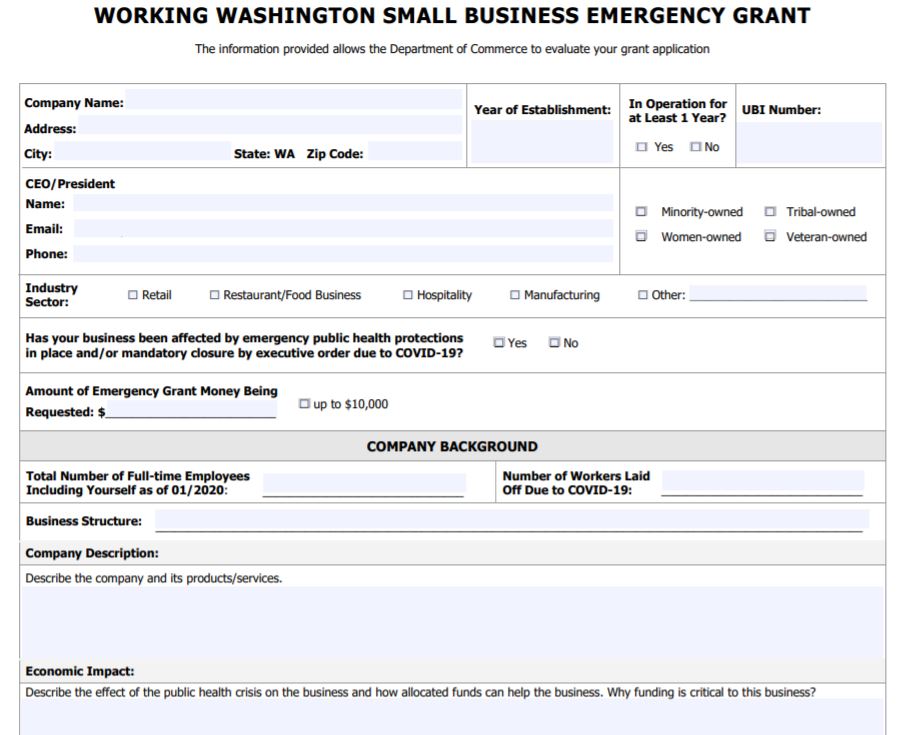The width and height of the screenshot is (903, 735).
Task: Check the Restaurant/Food Business box
Action: click(214, 295)
